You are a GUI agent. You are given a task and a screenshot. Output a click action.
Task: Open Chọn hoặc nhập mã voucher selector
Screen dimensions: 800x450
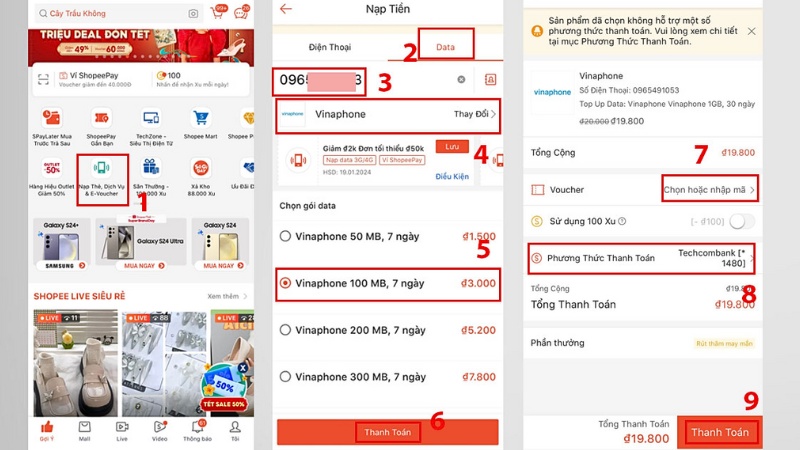pos(709,189)
